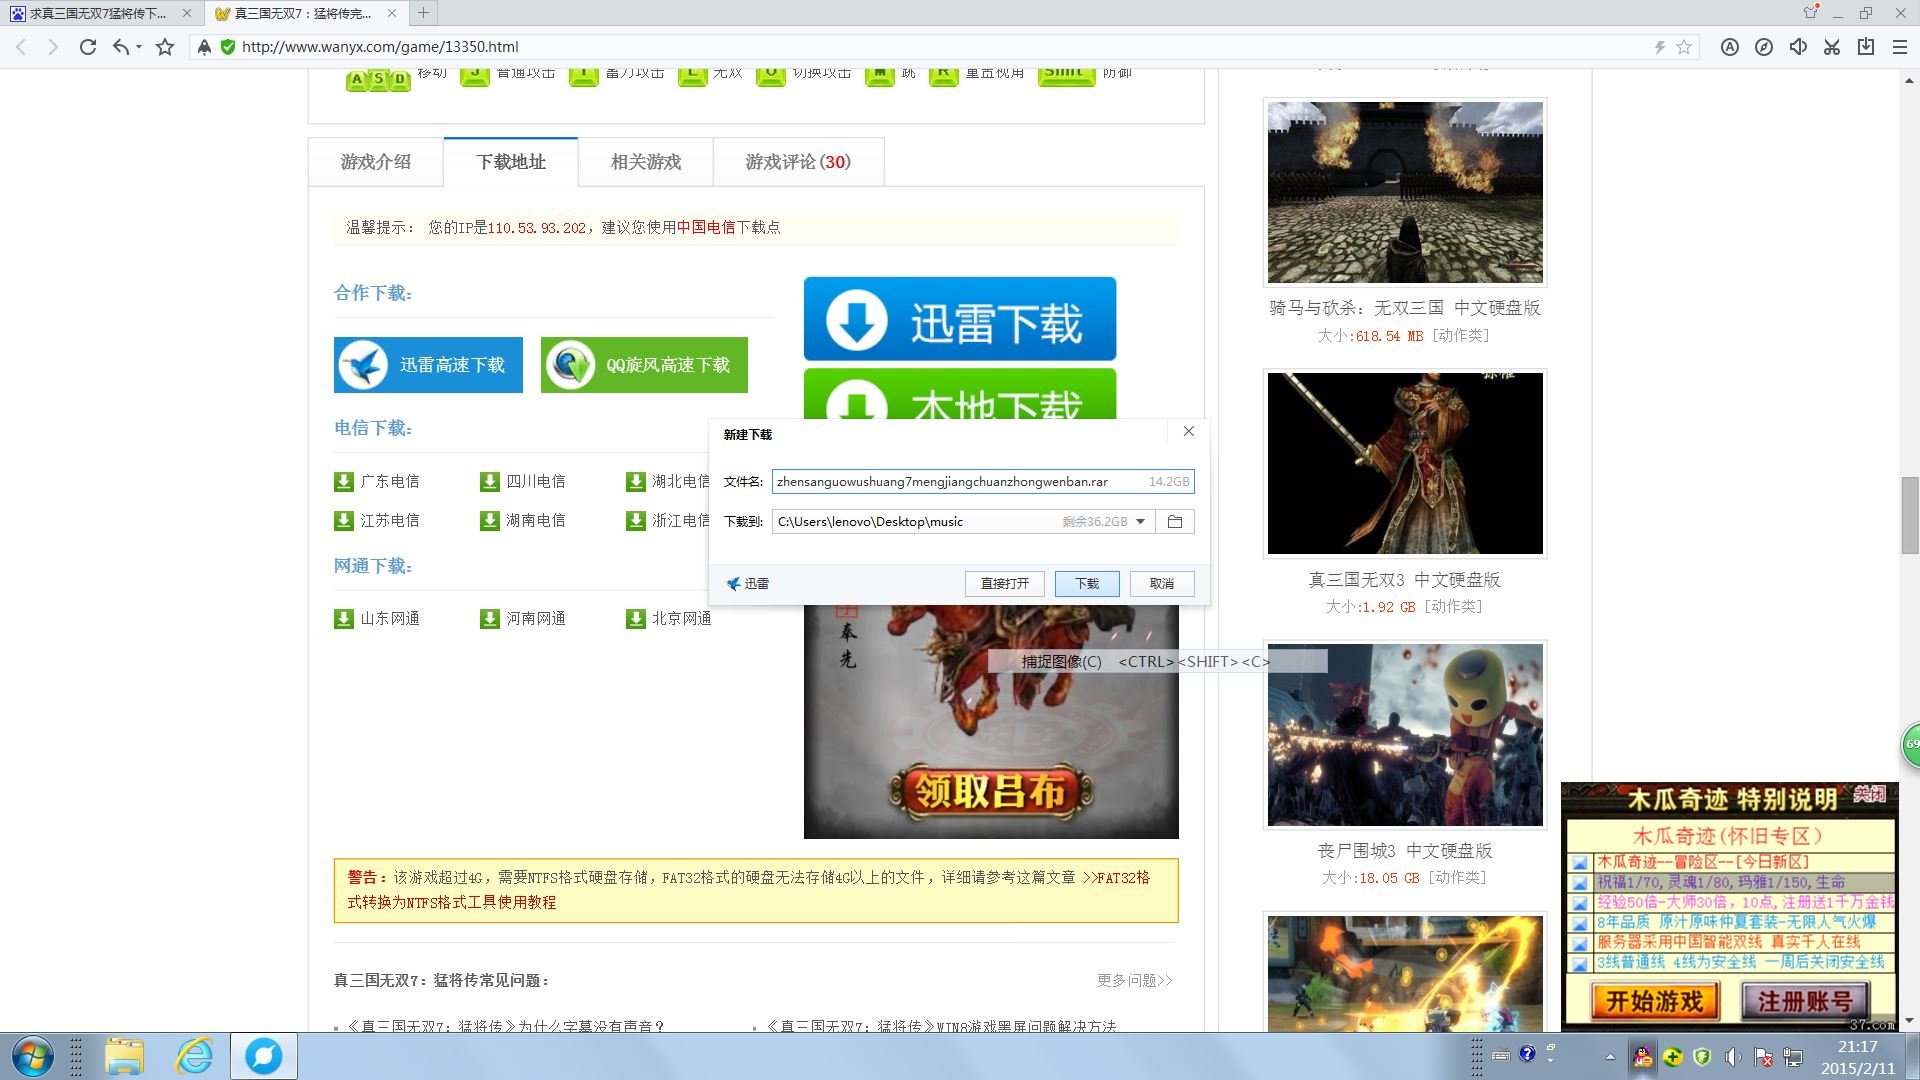
Task: Open QQ from the penguin tray icon
Action: 1642,1057
